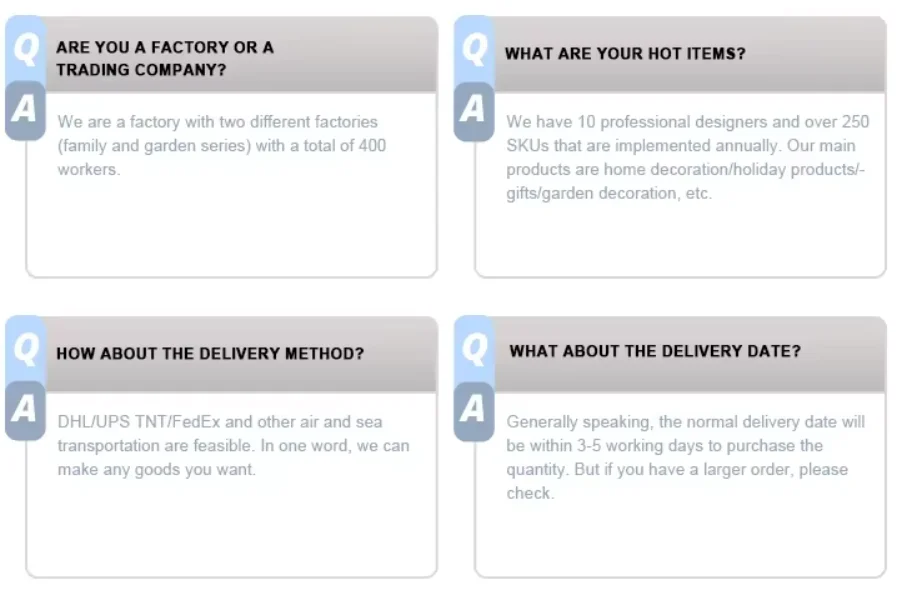Click the A icon beside the working days answer

(x=473, y=409)
